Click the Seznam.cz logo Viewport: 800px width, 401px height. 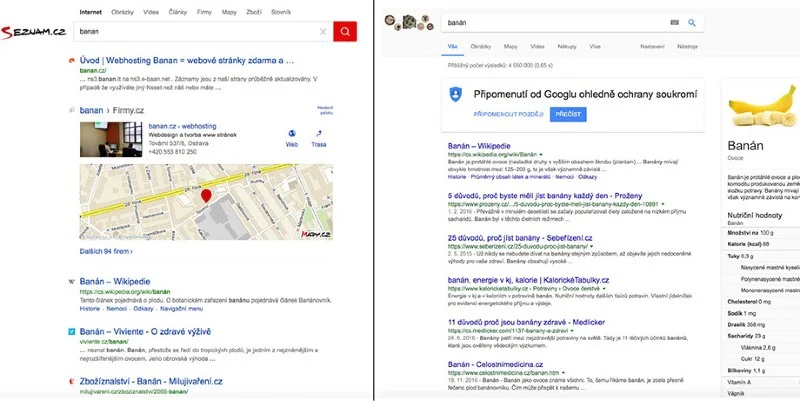click(33, 32)
